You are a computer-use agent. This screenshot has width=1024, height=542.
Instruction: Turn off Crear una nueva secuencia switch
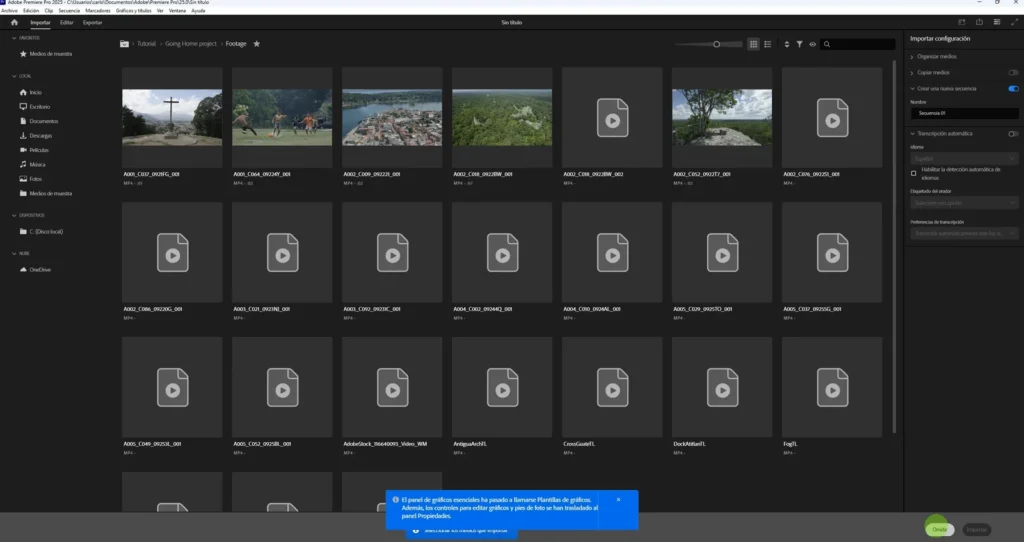(x=1013, y=88)
